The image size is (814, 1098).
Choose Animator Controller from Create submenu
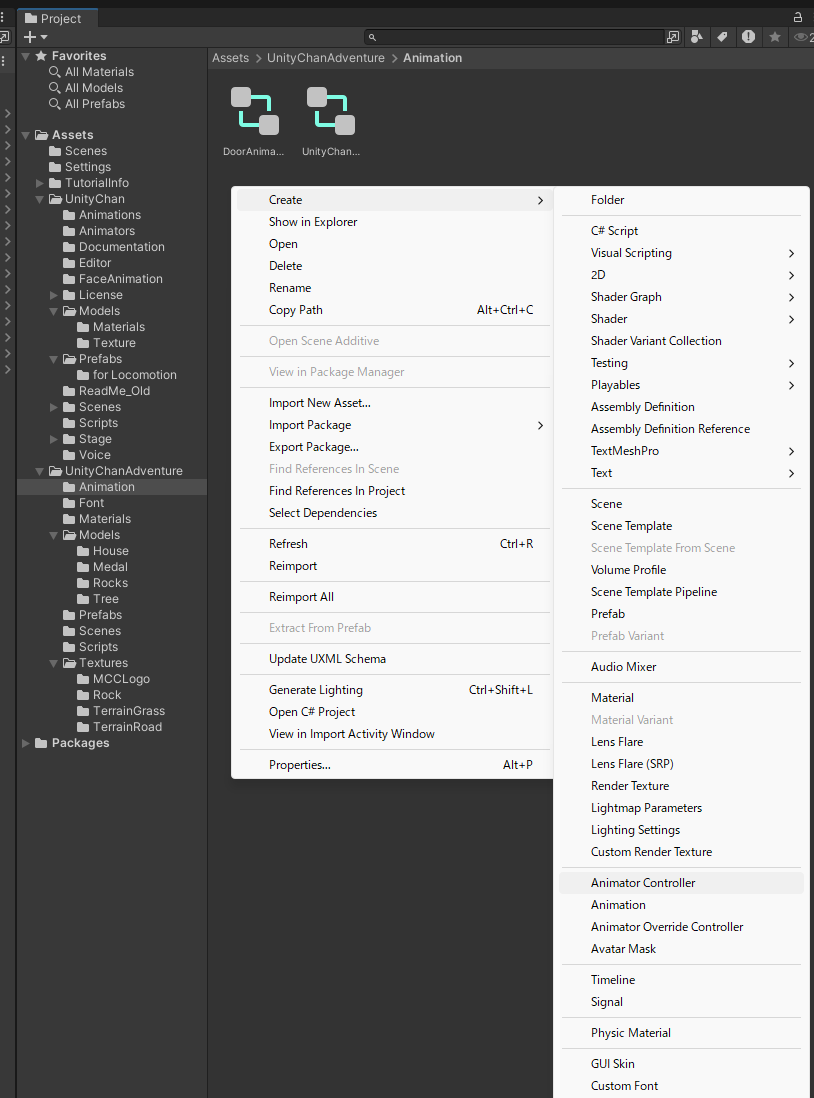[x=643, y=883]
